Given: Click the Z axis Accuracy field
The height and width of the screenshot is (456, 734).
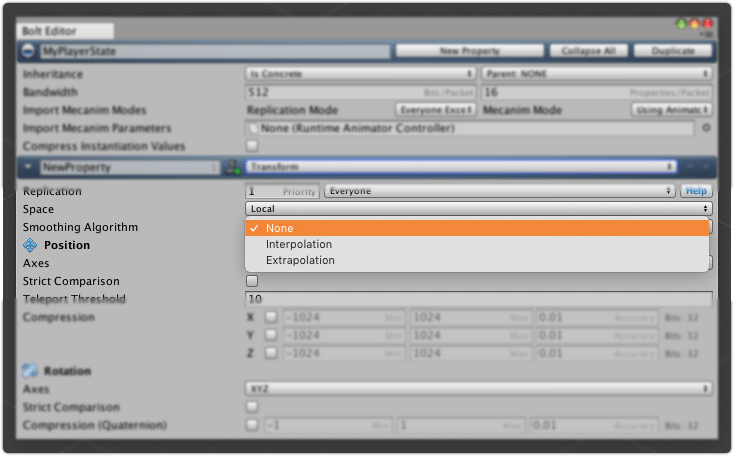Looking at the screenshot, I should (597, 353).
